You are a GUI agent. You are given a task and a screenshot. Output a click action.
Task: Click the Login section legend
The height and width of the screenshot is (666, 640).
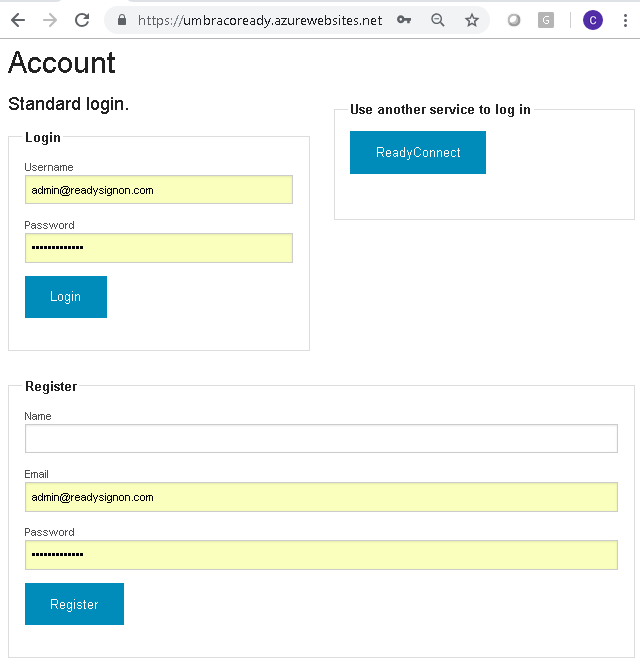coord(42,138)
